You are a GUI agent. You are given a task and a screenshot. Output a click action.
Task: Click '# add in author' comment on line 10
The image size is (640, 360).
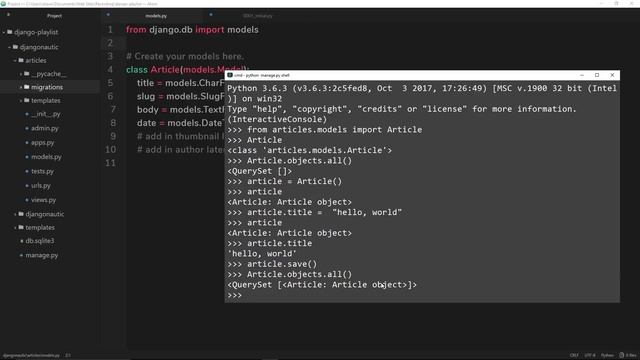coord(180,149)
